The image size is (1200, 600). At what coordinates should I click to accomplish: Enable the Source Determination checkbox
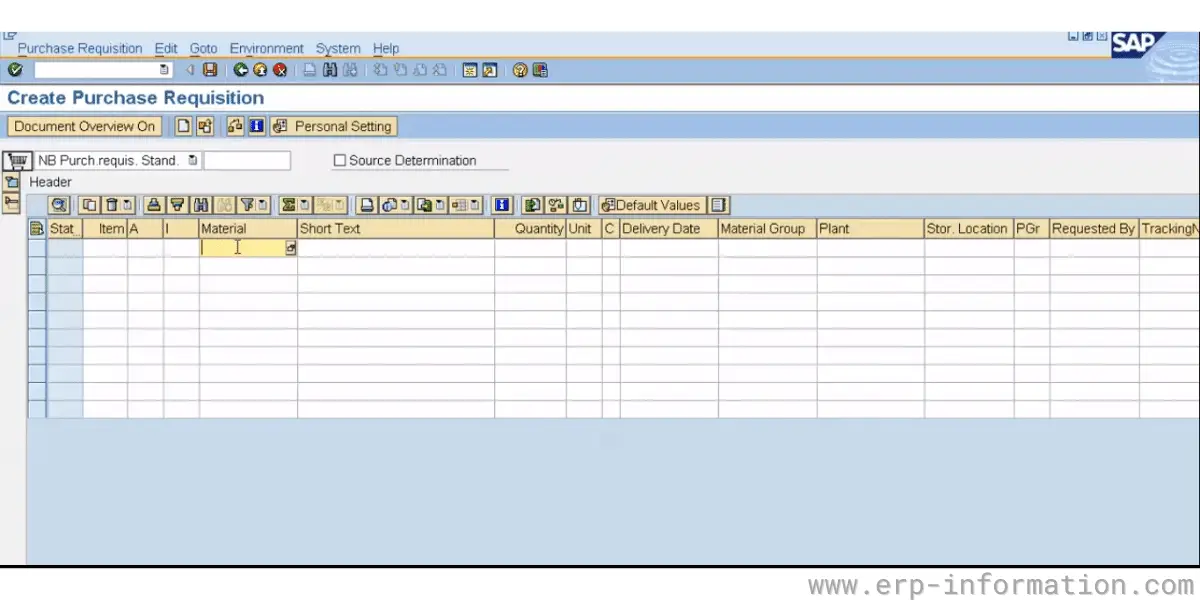340,160
